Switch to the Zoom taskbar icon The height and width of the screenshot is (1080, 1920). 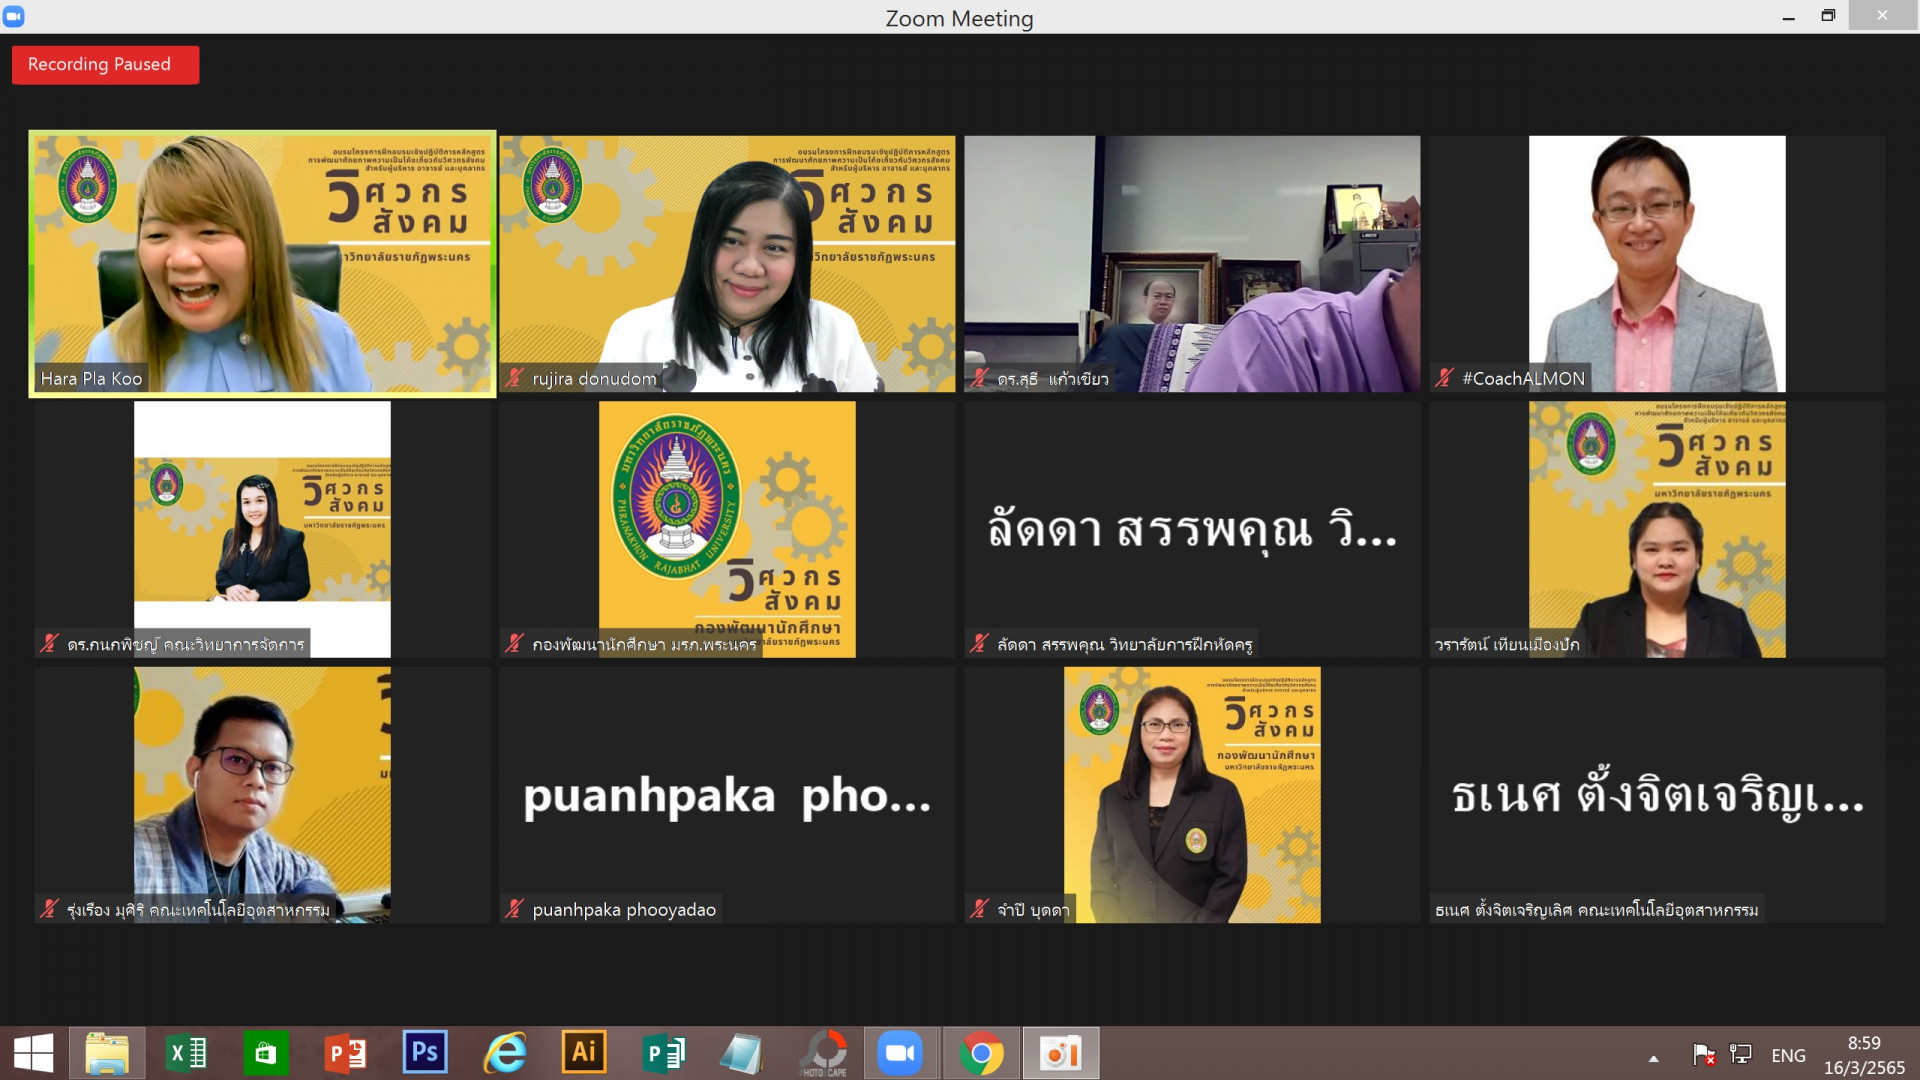(x=900, y=1053)
